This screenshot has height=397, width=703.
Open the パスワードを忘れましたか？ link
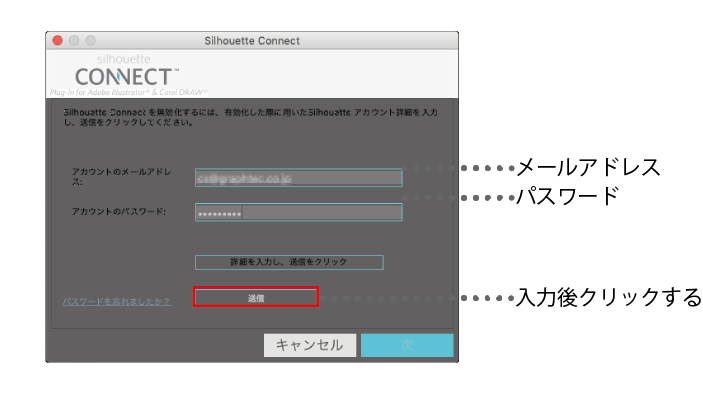click(117, 301)
